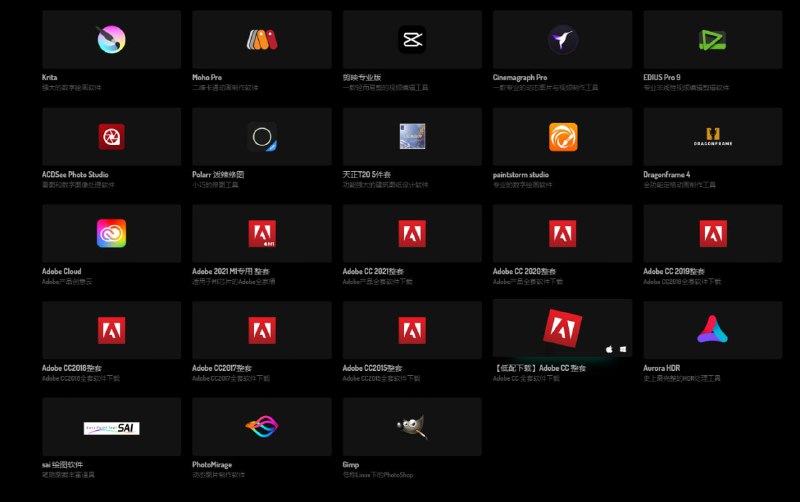Select the sai 绘图软件 thumbnail
Screen dimensions: 800x502
(111, 427)
